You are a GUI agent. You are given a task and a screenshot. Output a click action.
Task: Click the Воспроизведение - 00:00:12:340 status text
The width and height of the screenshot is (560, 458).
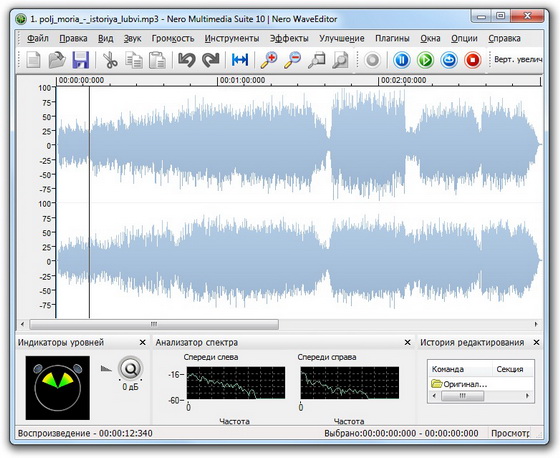pos(85,433)
